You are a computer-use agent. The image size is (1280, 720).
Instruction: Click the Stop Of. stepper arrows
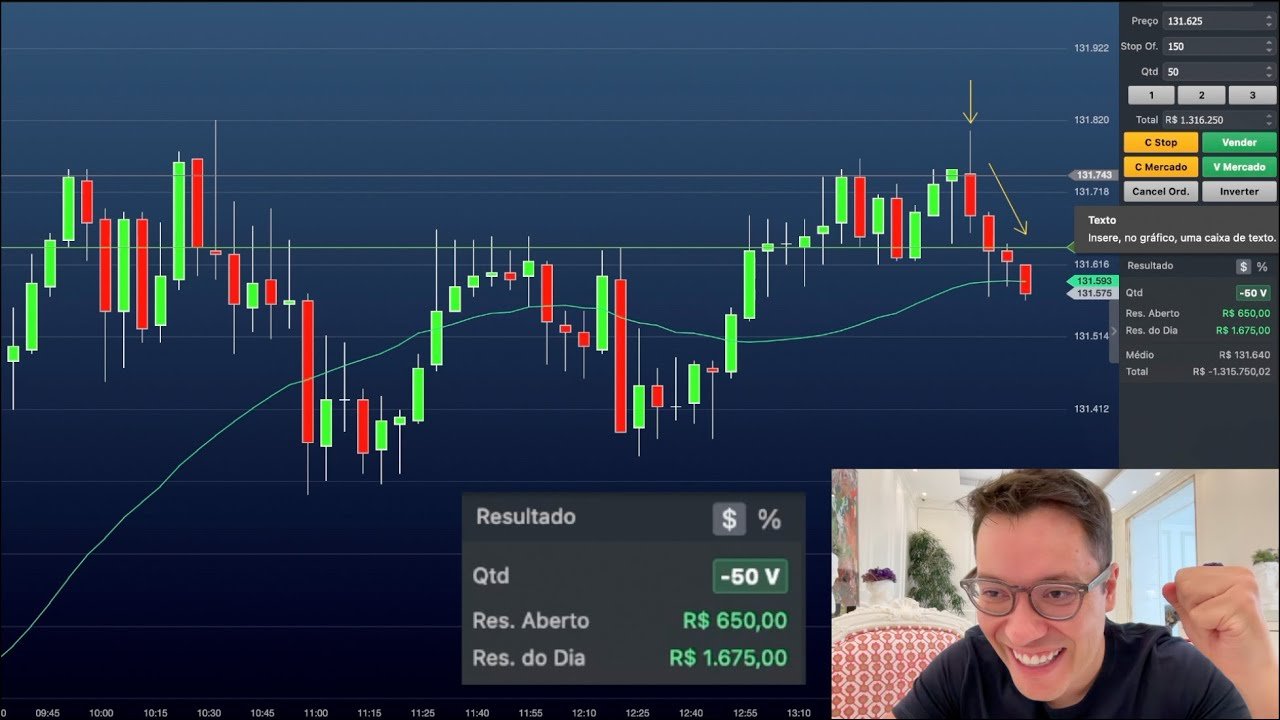tap(1269, 46)
